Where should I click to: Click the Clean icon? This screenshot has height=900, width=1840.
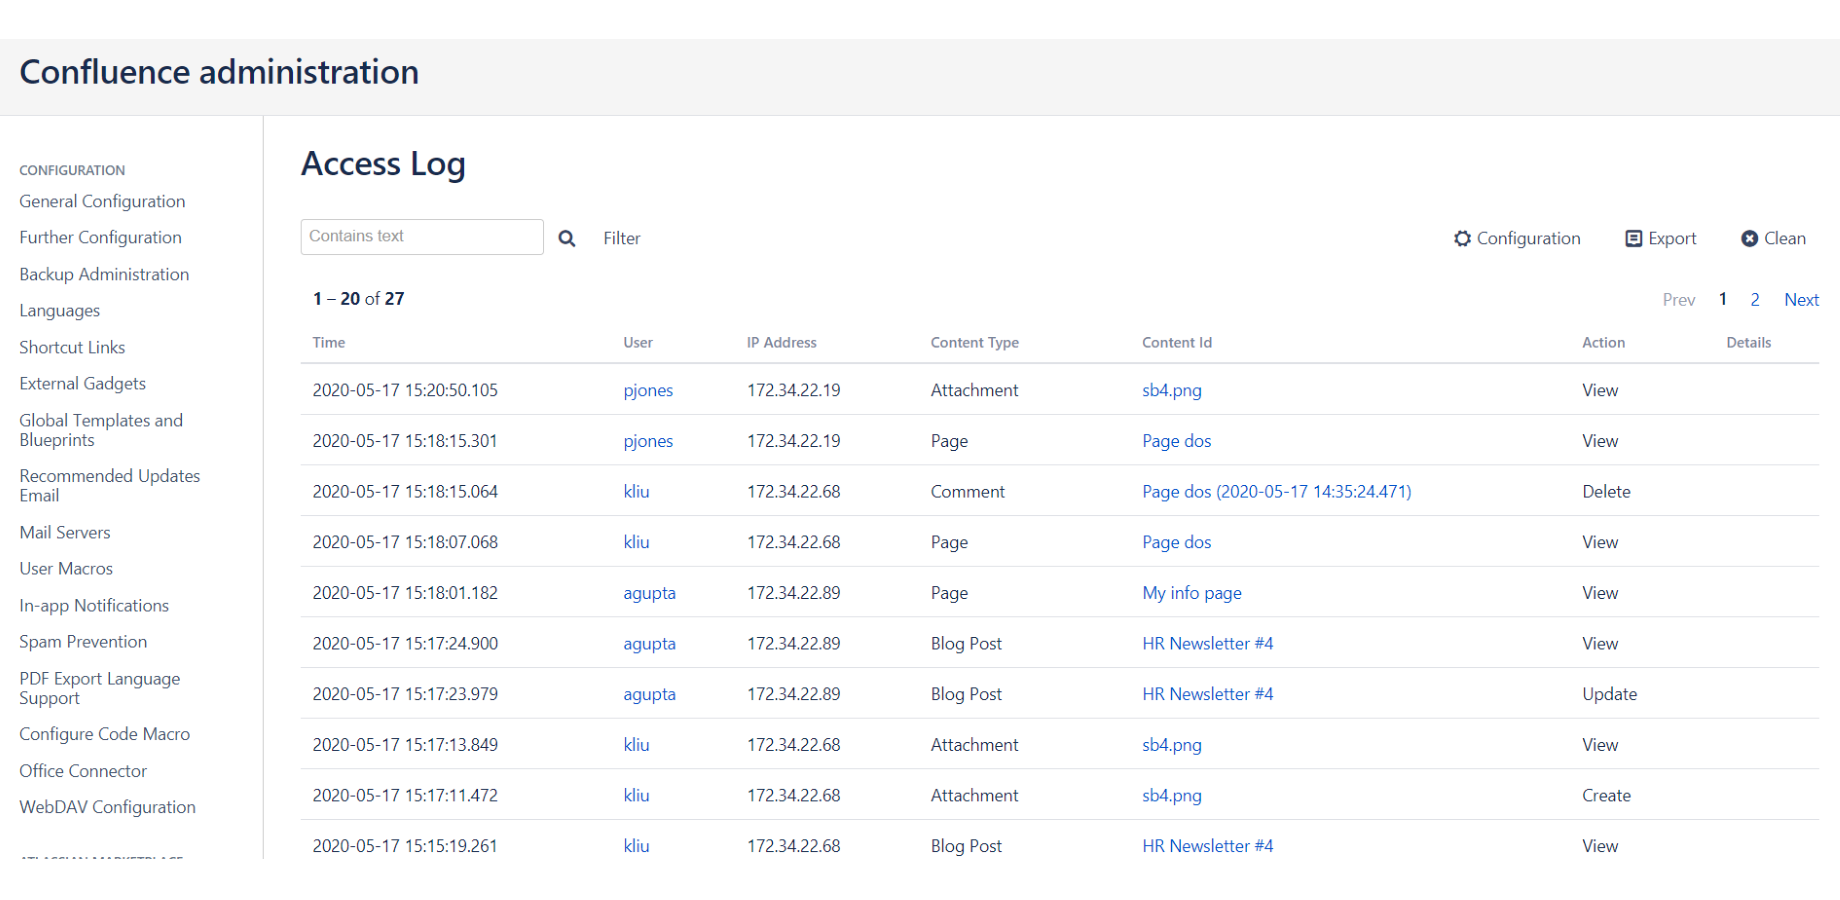coord(1749,238)
